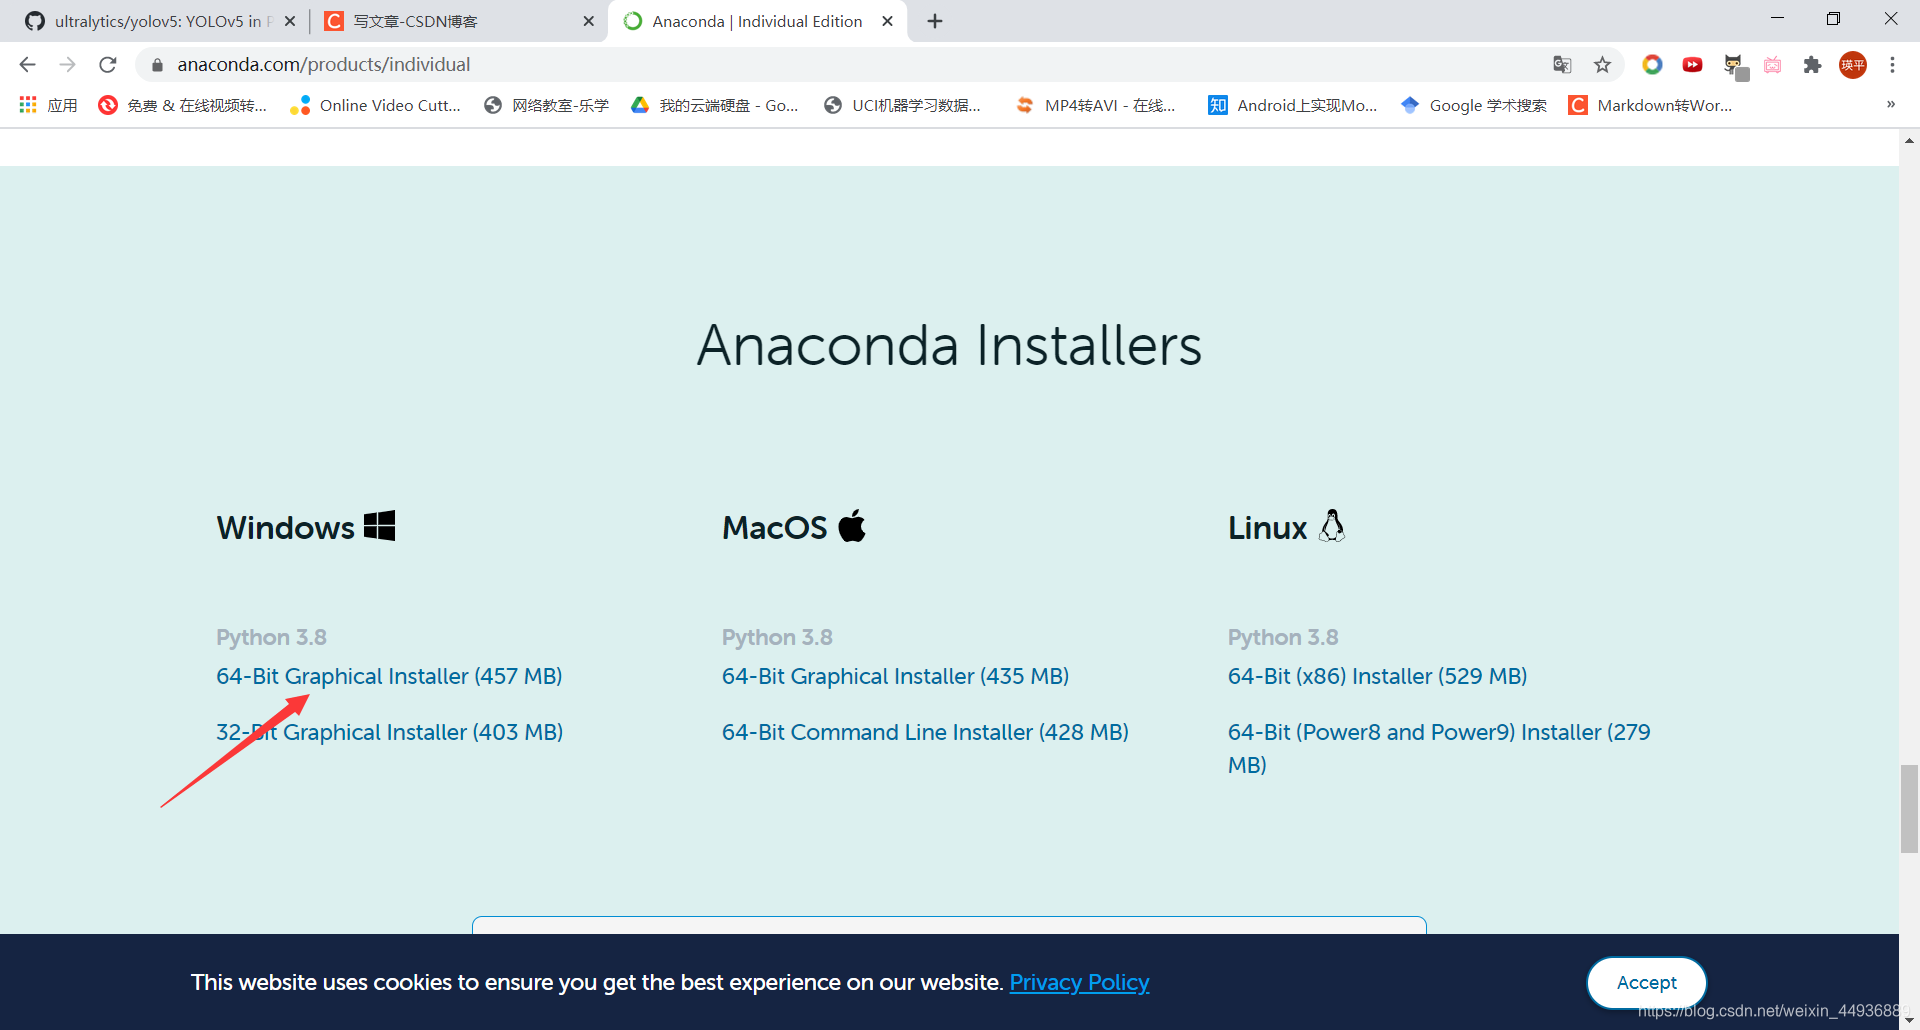The width and height of the screenshot is (1920, 1030).
Task: Download MacOS 64-Bit Command Line Installer
Action: click(925, 732)
